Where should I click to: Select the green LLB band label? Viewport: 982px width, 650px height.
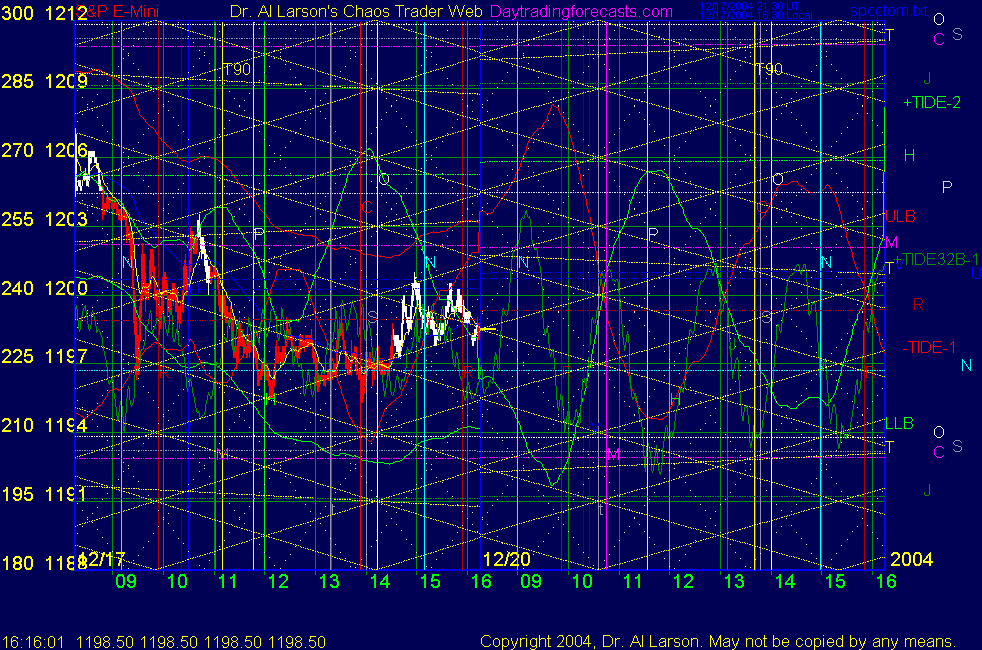(899, 423)
